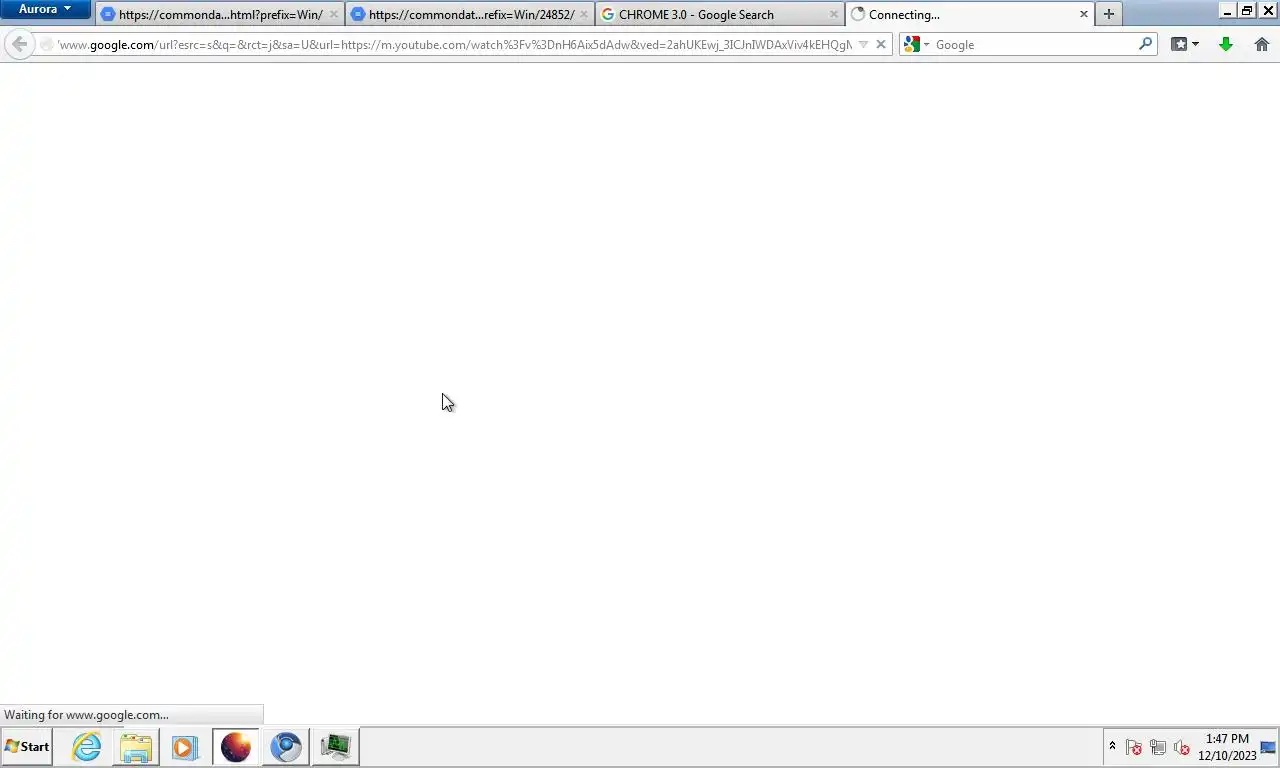The image size is (1280, 768).
Task: Open the search engine selector dropdown
Action: [917, 44]
